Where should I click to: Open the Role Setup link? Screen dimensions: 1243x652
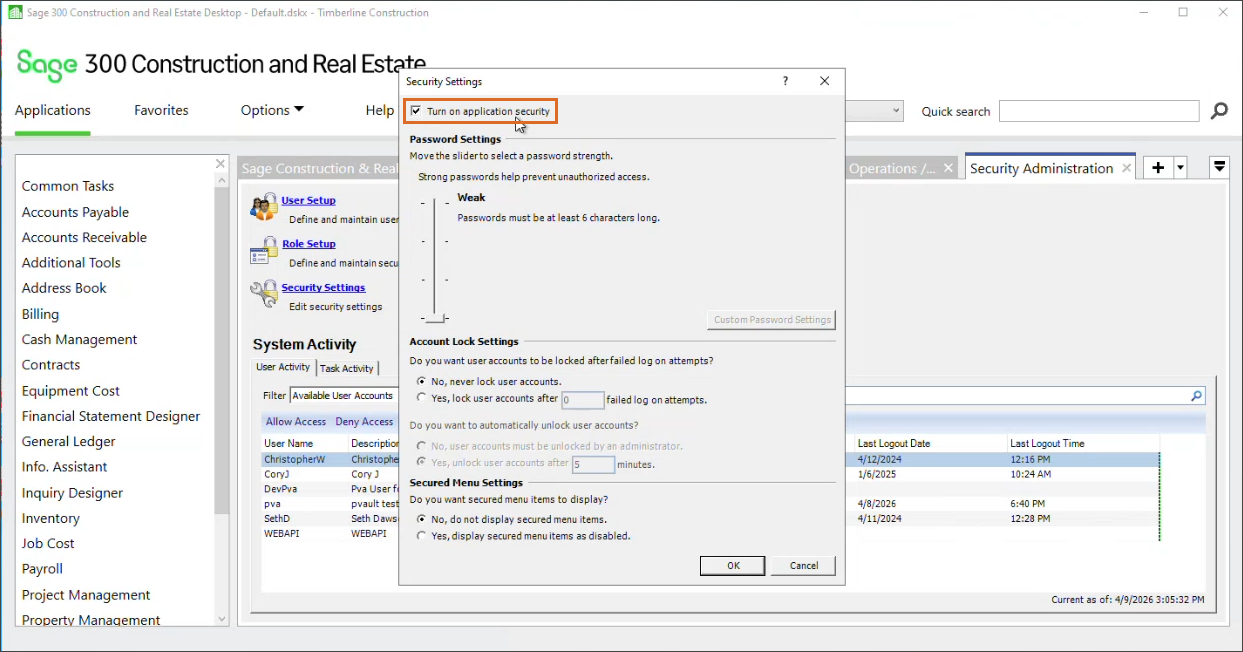[308, 244]
